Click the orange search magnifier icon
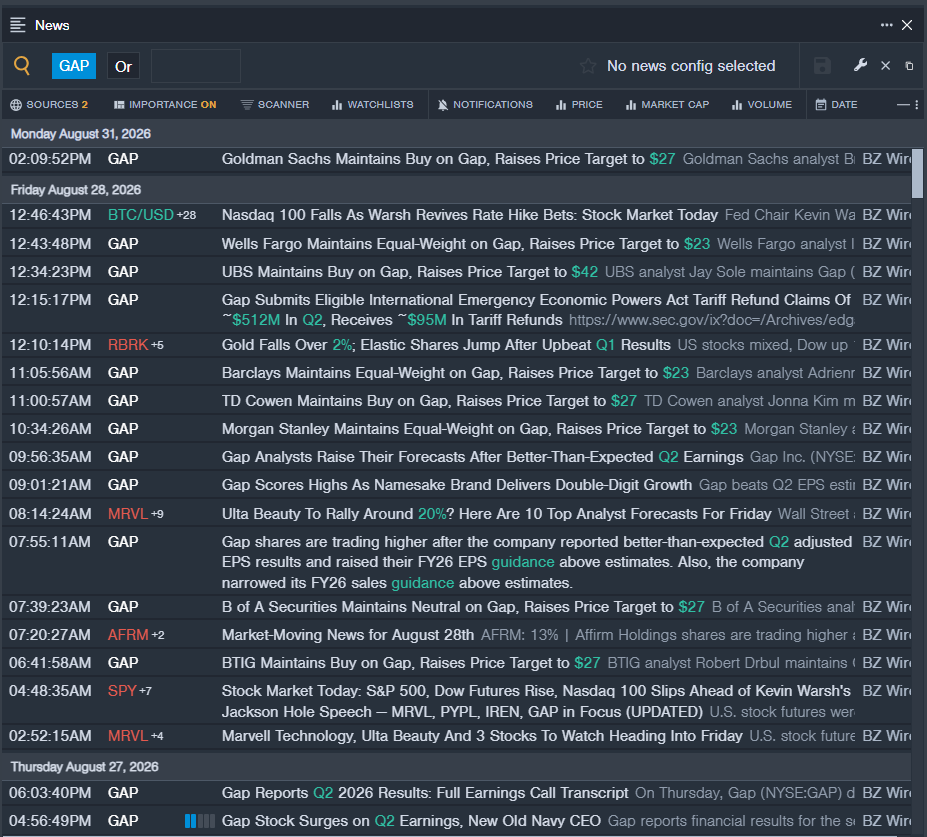 [22, 65]
